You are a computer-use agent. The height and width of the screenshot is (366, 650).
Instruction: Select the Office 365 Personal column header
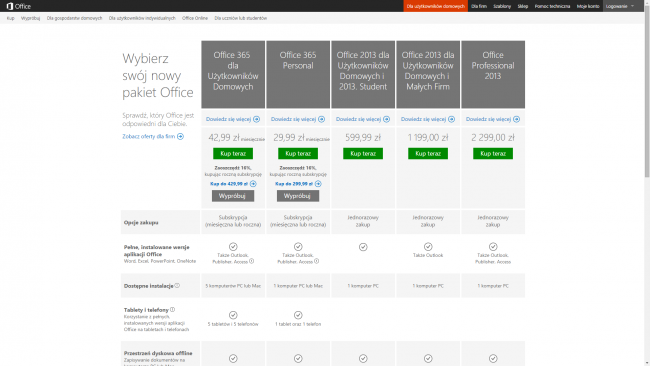298,75
